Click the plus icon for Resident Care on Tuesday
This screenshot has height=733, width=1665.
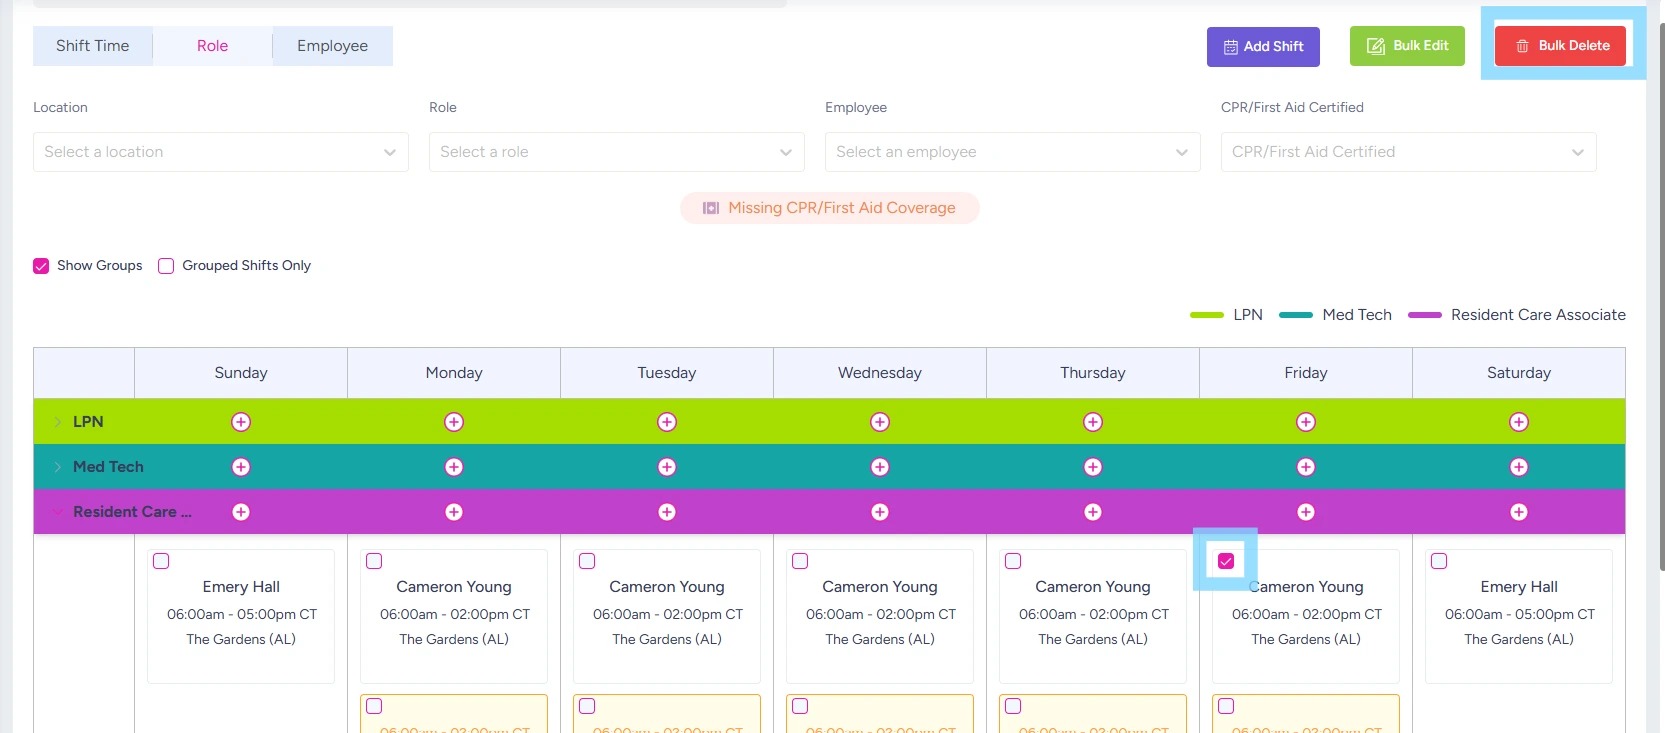[x=667, y=512]
